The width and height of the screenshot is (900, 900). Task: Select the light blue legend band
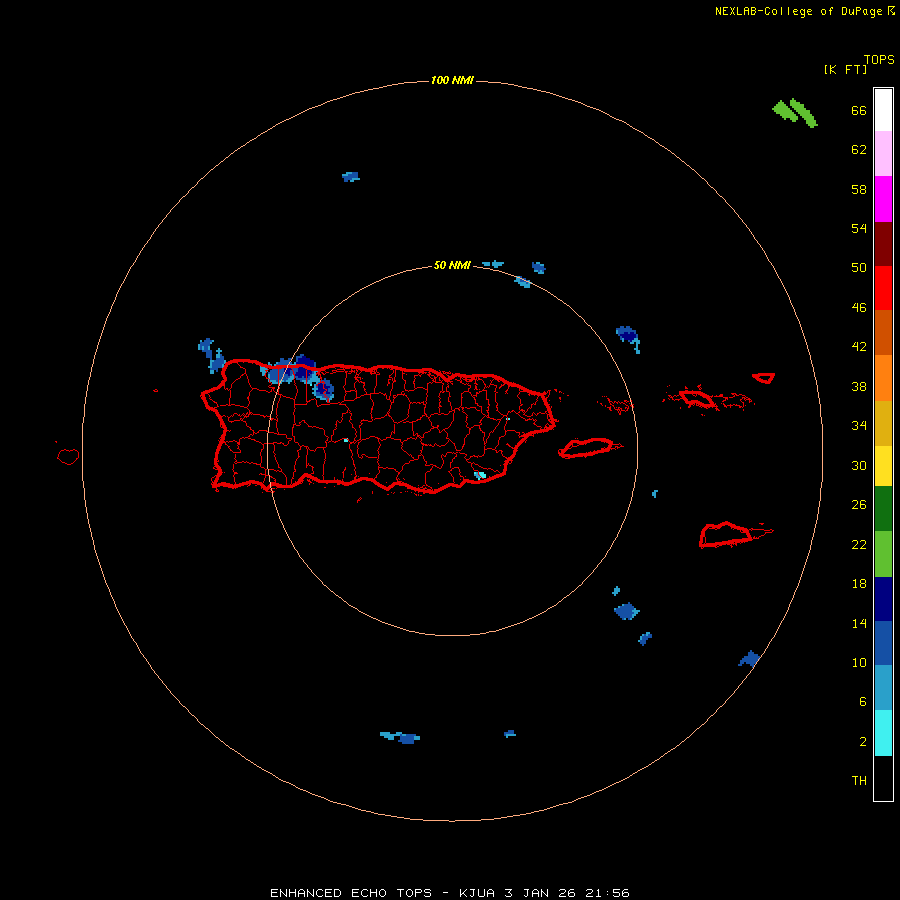(x=883, y=688)
